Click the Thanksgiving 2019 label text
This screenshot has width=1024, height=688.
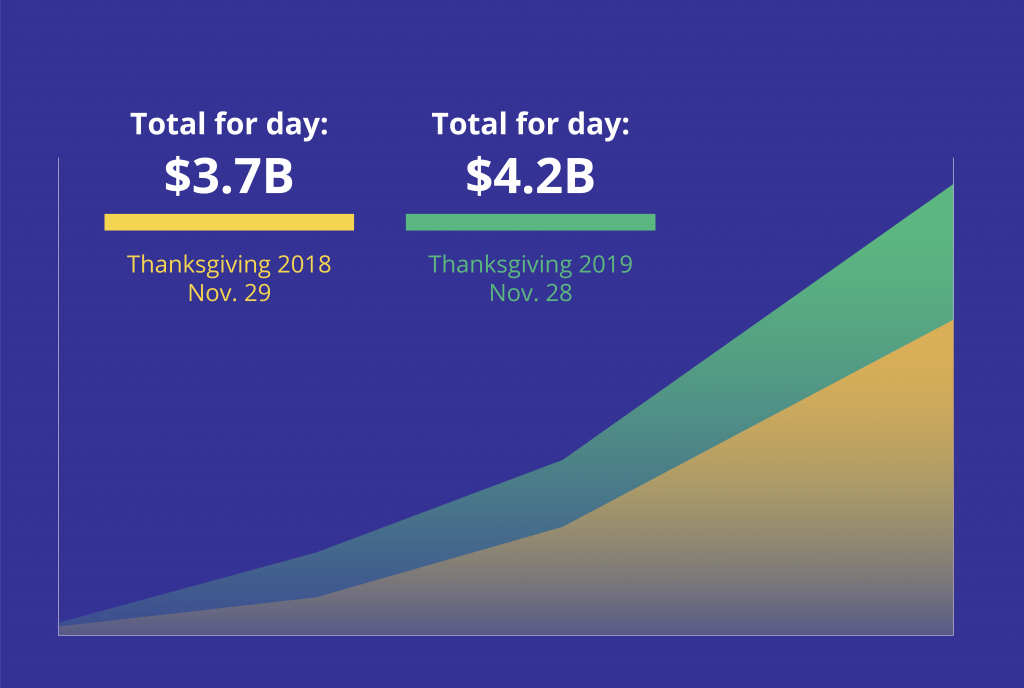tap(530, 265)
